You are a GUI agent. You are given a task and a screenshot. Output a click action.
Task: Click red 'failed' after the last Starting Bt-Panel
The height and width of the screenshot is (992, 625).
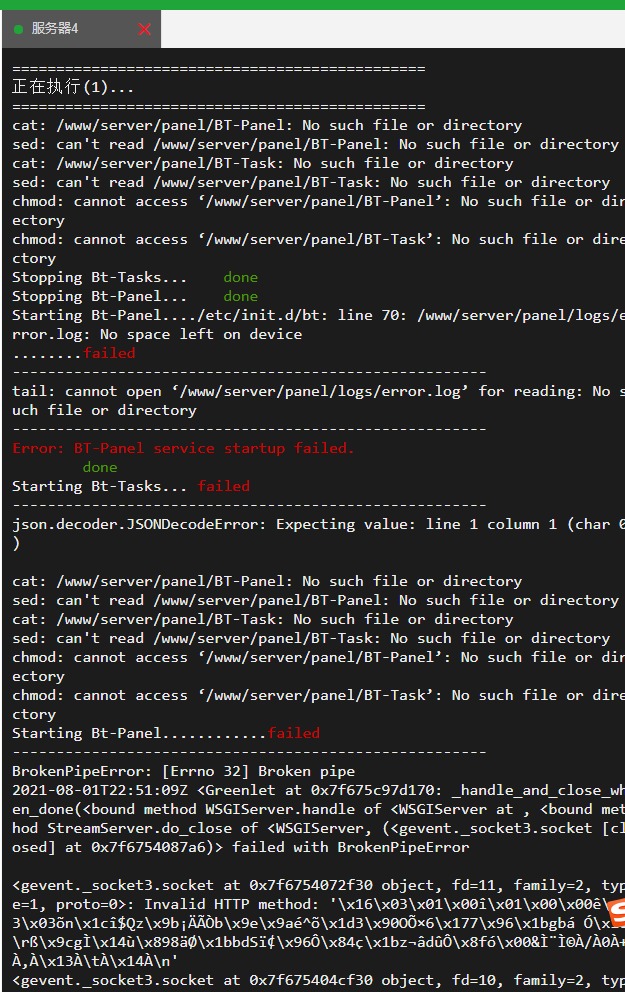[294, 733]
